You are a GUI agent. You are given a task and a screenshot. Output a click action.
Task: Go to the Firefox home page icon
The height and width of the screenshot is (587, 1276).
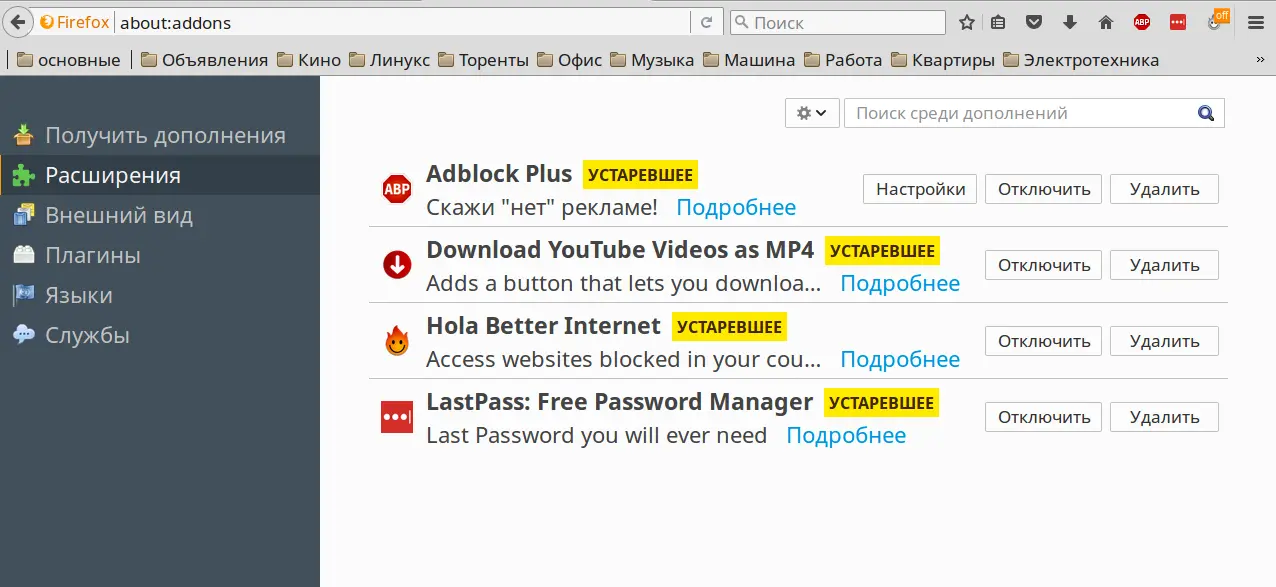pyautogui.click(x=1106, y=22)
